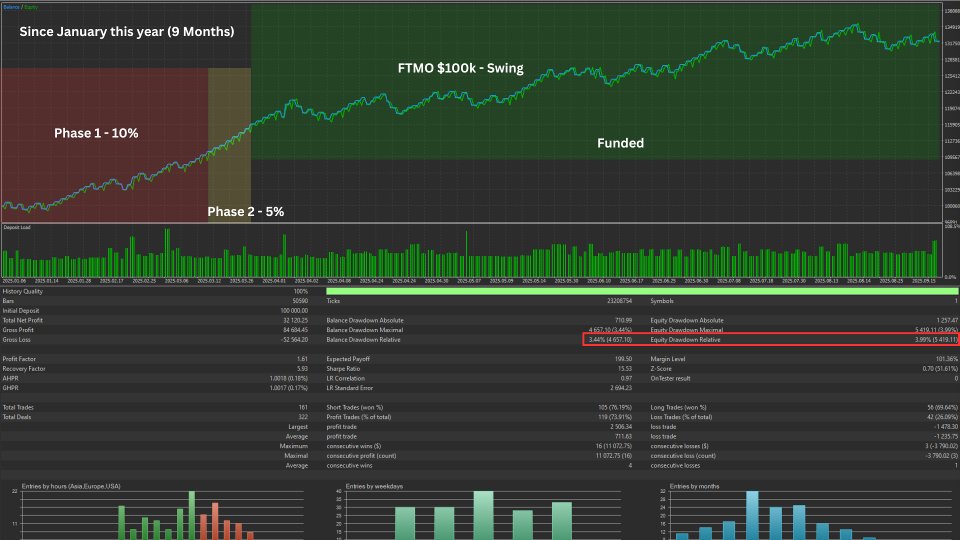Select the Equity Drawdown Relative value "3.99% (5 419.11)"
The width and height of the screenshot is (960, 540).
(936, 340)
